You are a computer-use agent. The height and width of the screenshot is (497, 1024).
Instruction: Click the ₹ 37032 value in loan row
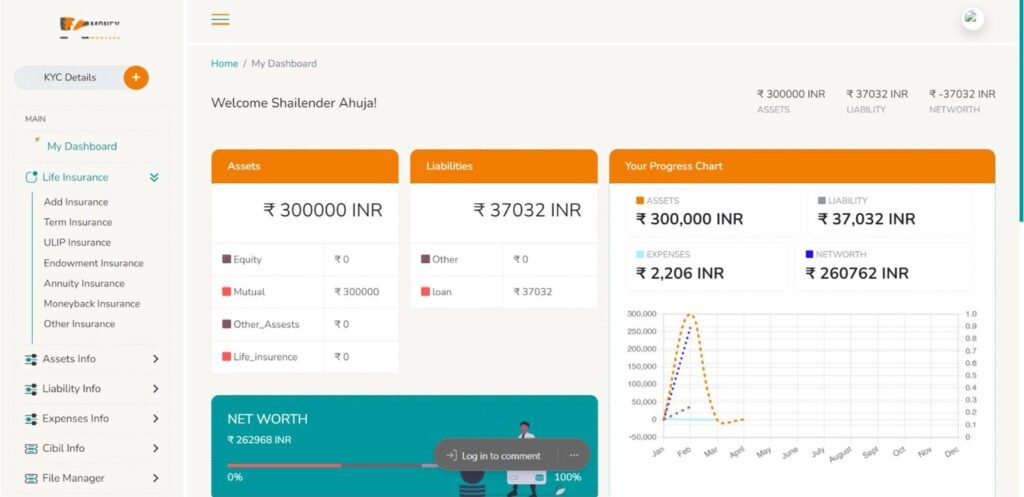pos(532,292)
